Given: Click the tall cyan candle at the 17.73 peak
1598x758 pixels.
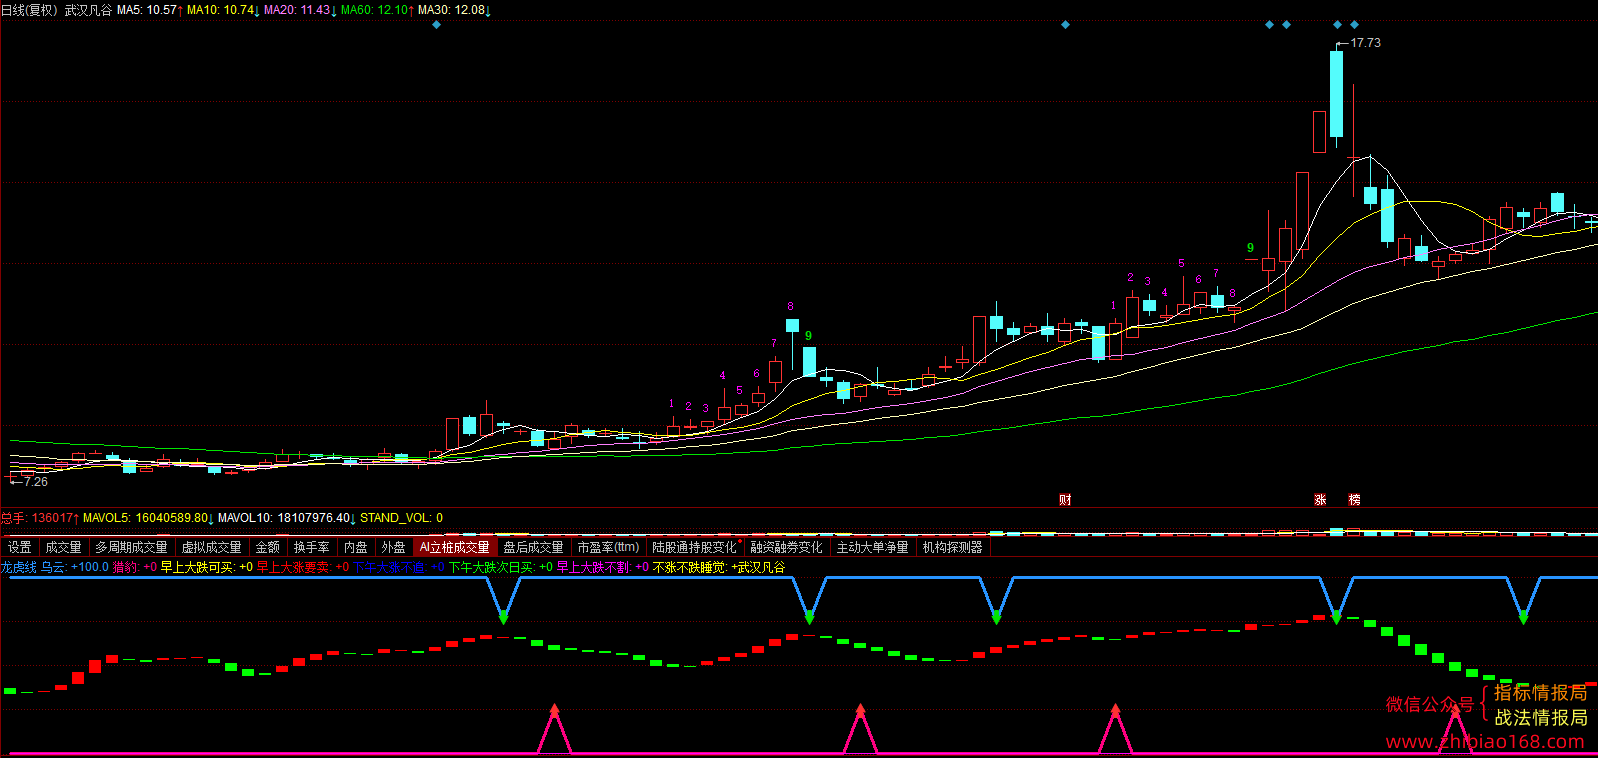Looking at the screenshot, I should coord(1336,94).
